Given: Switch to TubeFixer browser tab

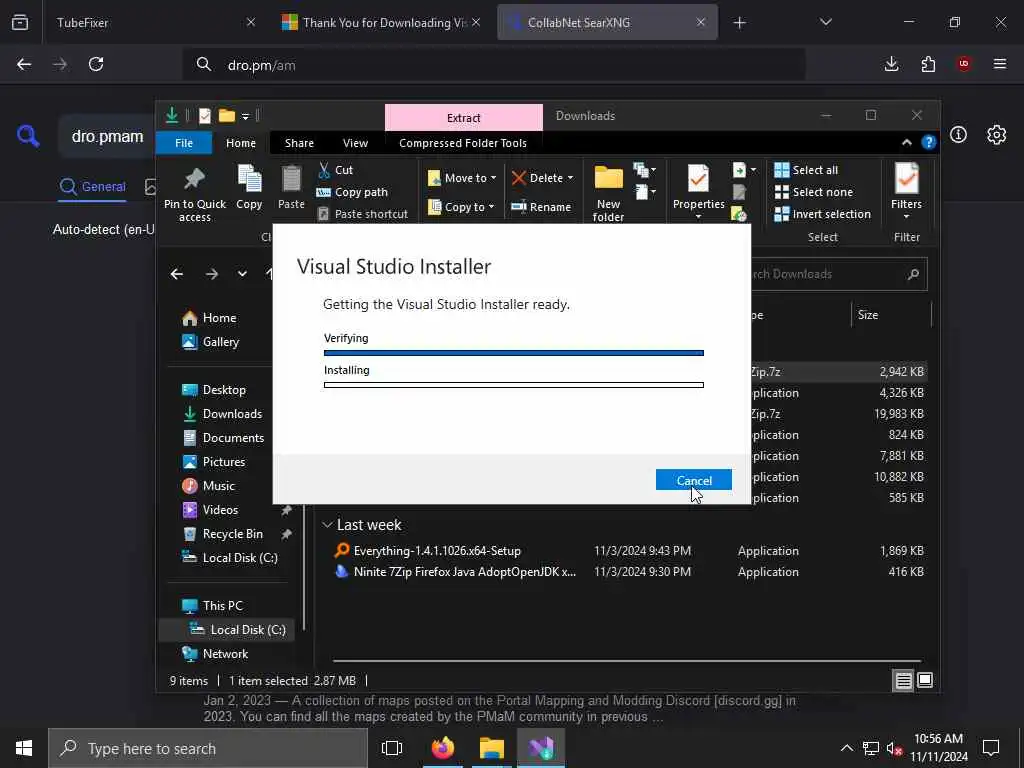Looking at the screenshot, I should (x=150, y=22).
